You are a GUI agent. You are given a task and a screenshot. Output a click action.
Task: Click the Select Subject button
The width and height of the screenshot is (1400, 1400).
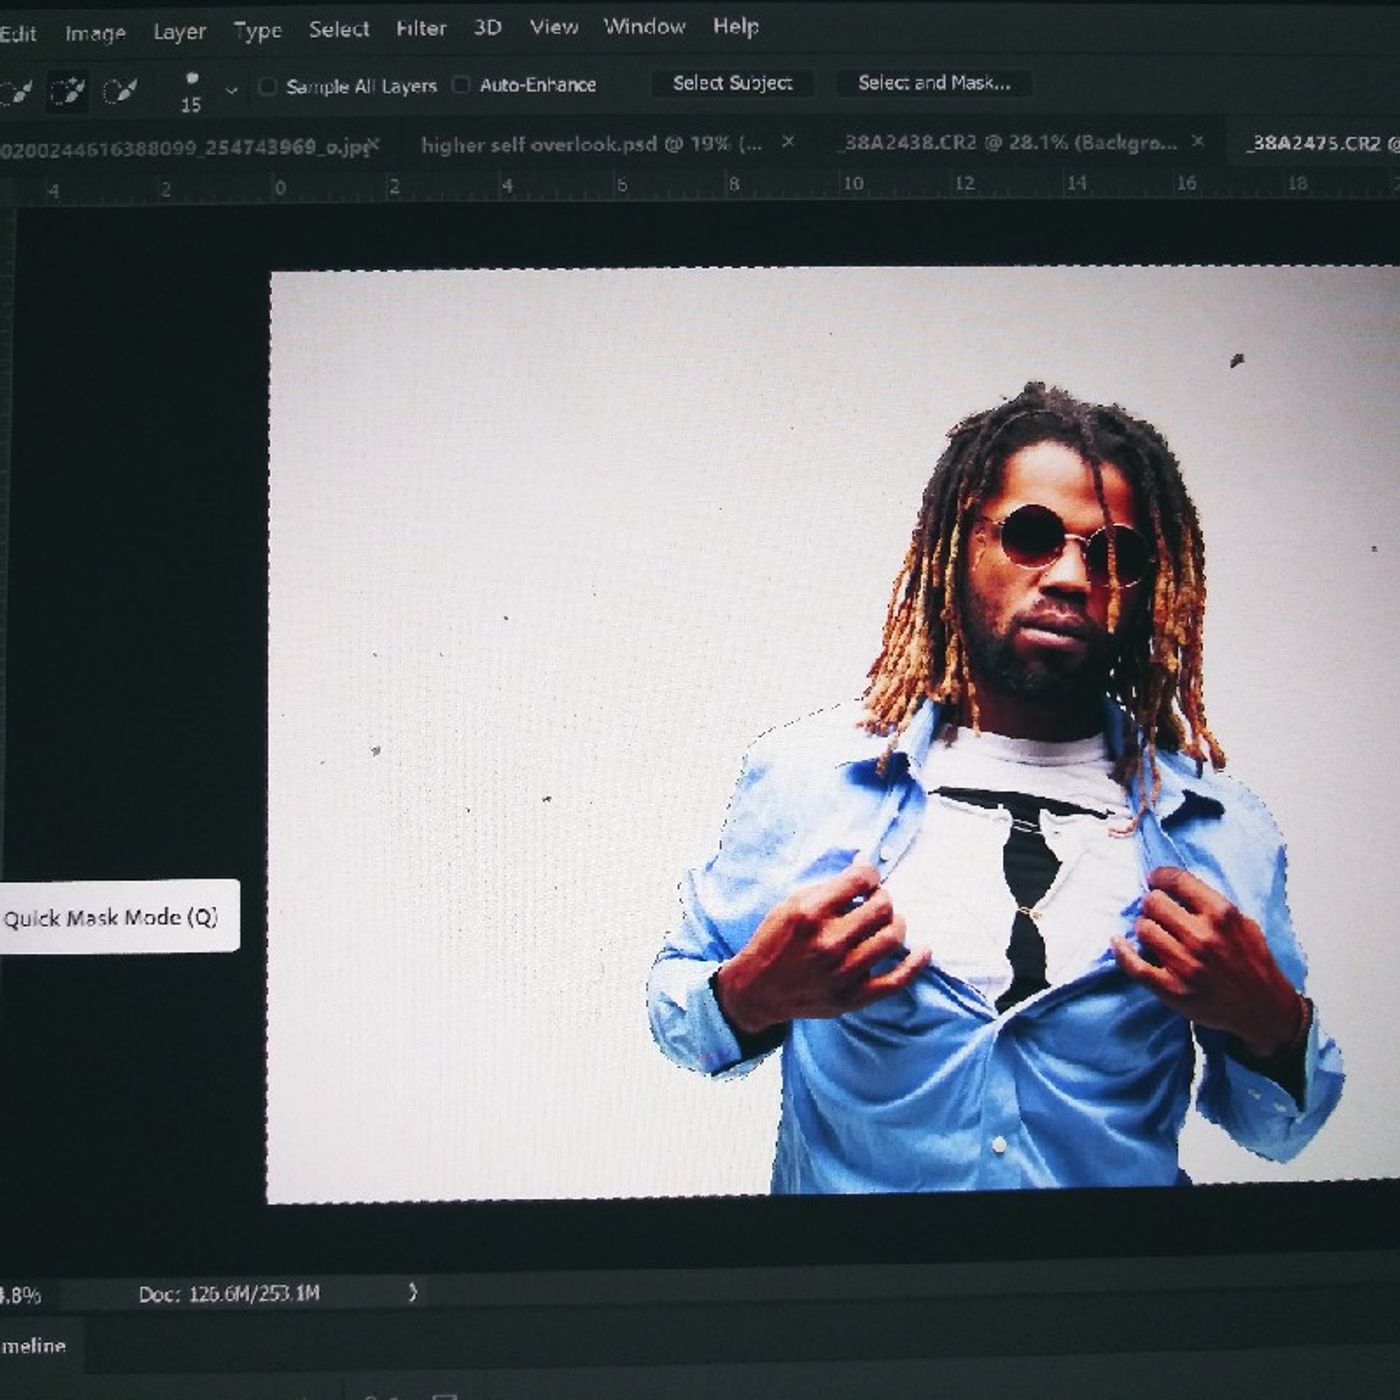click(x=732, y=83)
